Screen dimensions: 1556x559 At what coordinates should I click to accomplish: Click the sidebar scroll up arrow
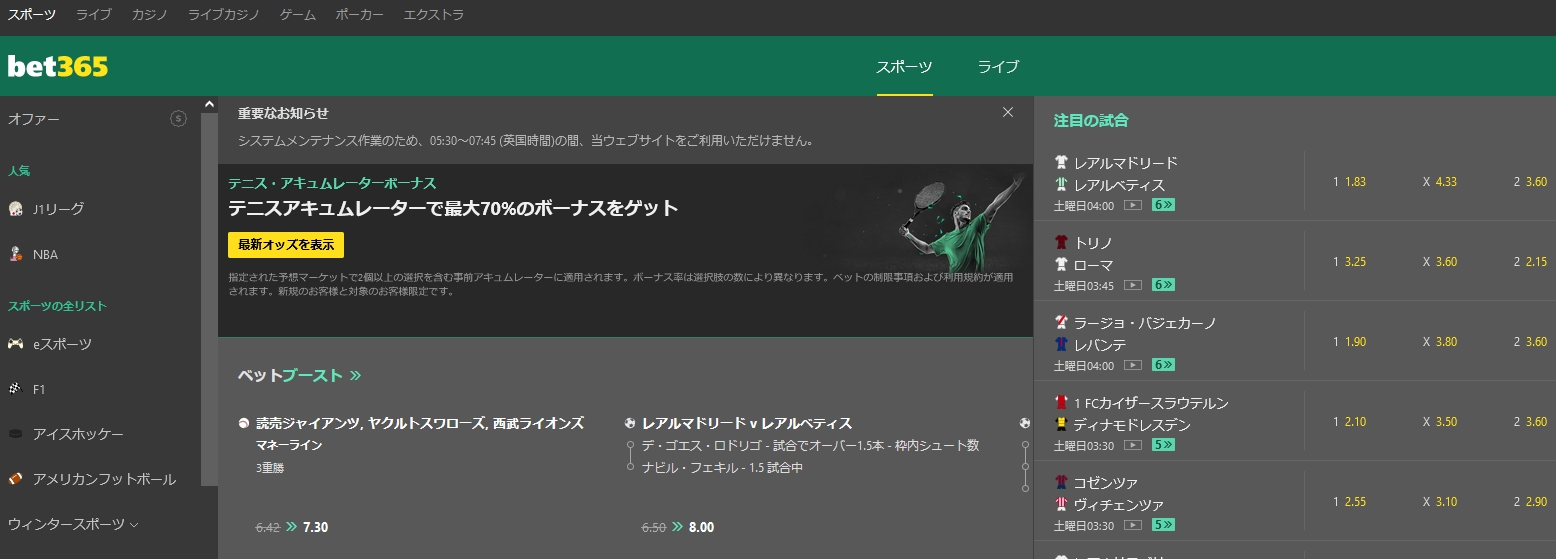tap(209, 103)
